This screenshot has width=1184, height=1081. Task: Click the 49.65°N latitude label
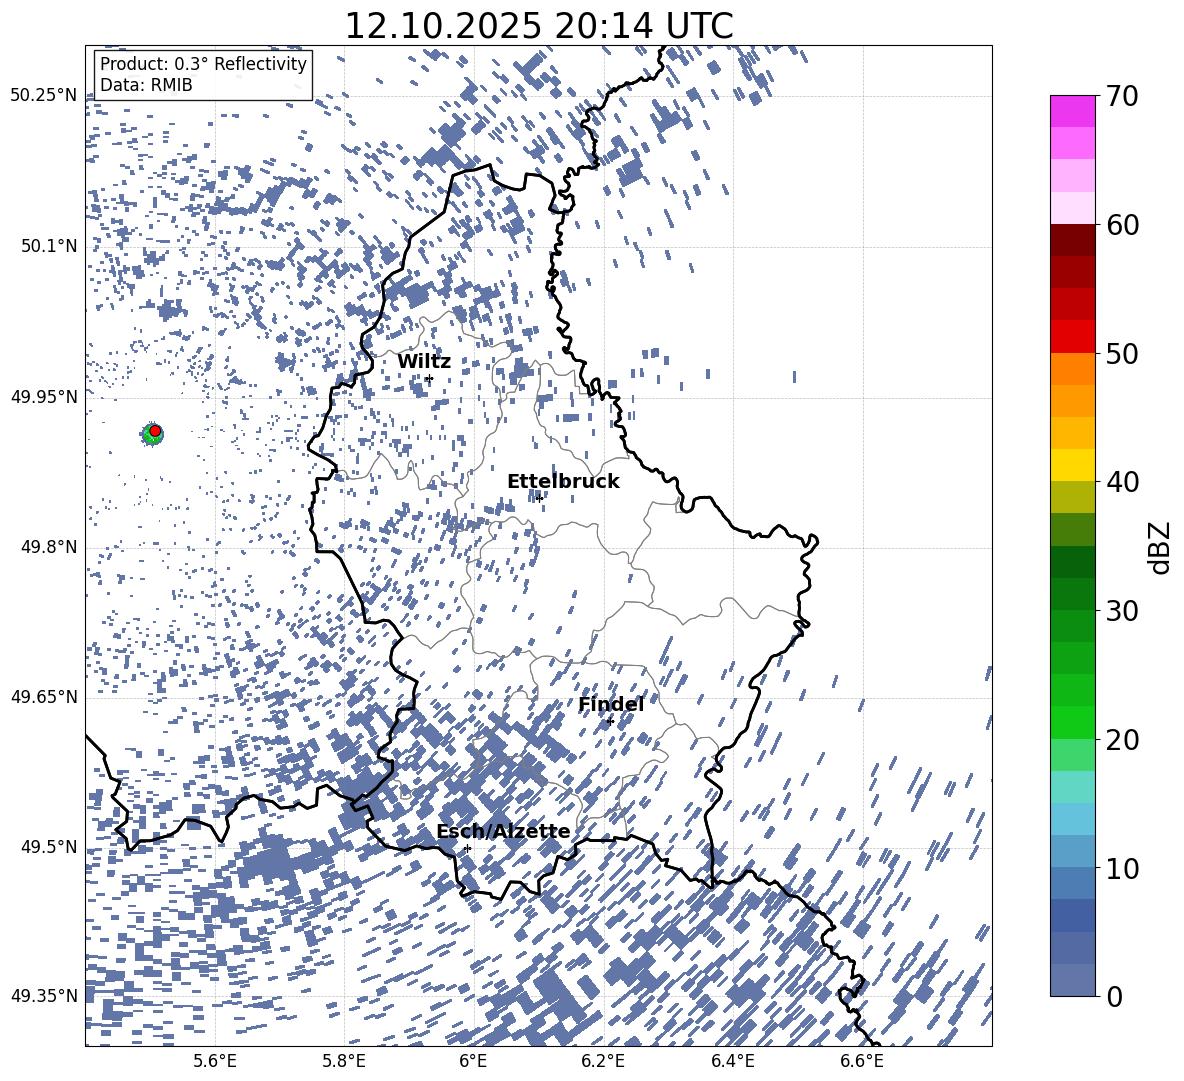(x=44, y=697)
